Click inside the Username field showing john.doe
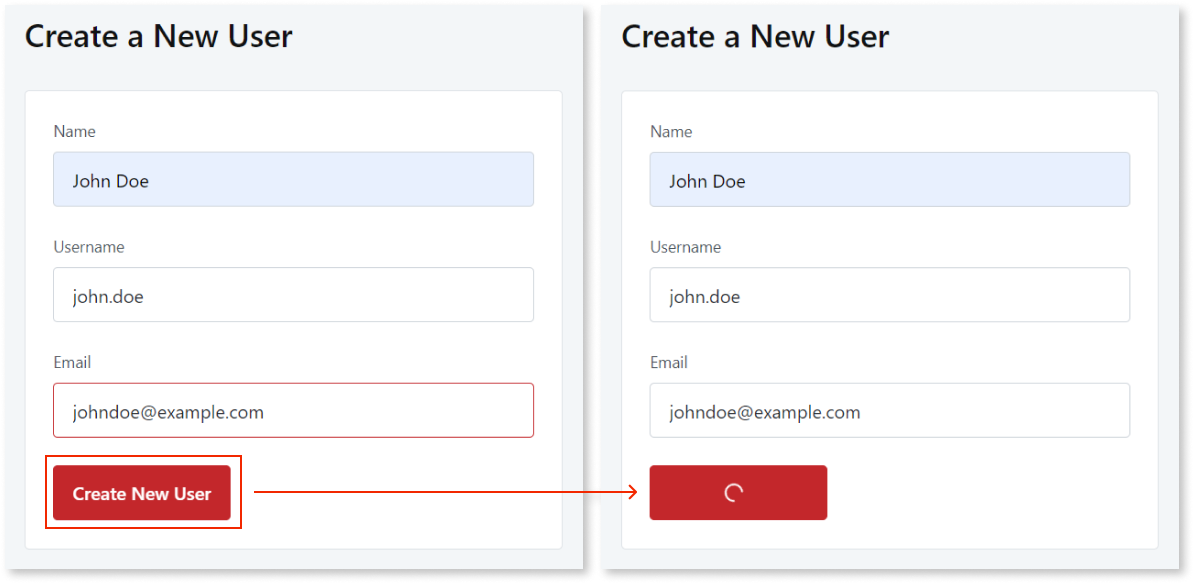Screen dimensions: 1194x584 point(293,295)
